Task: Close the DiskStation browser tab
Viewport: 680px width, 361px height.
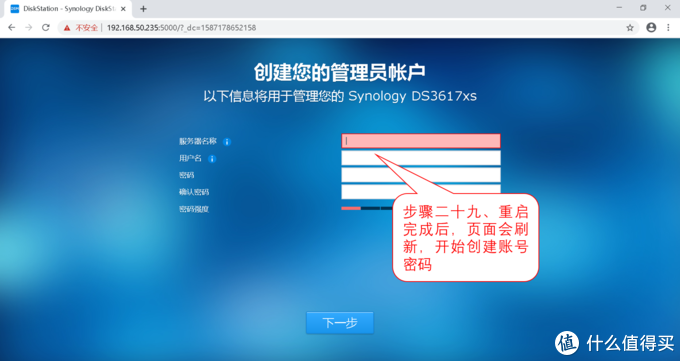Action: click(123, 9)
